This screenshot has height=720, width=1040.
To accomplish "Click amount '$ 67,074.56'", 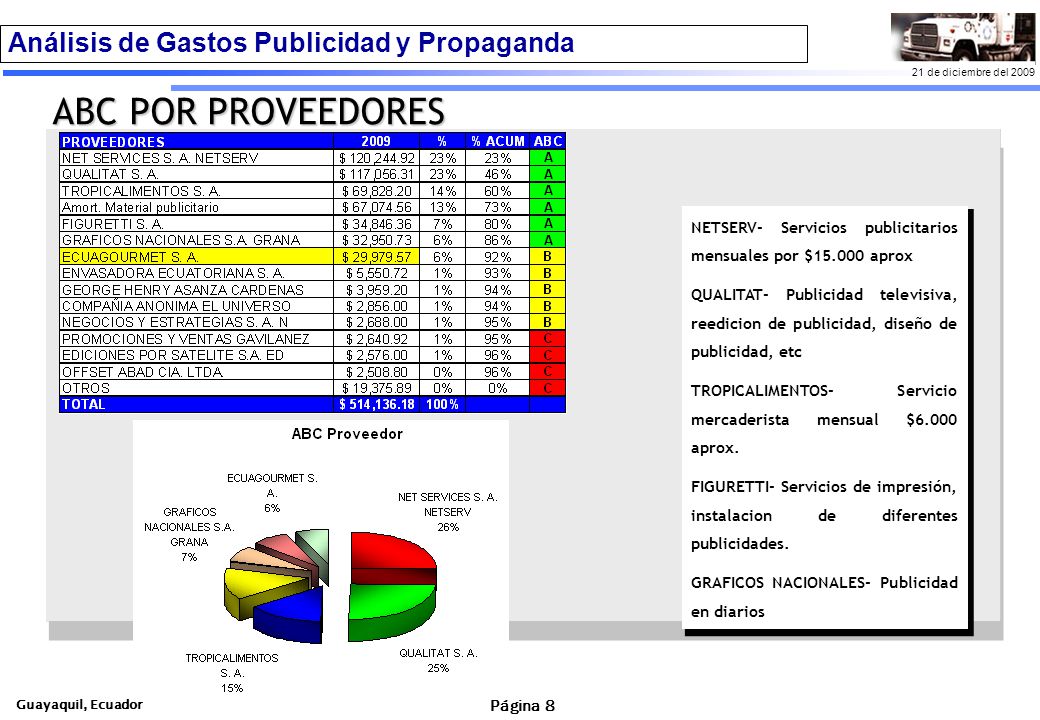I will [376, 208].
